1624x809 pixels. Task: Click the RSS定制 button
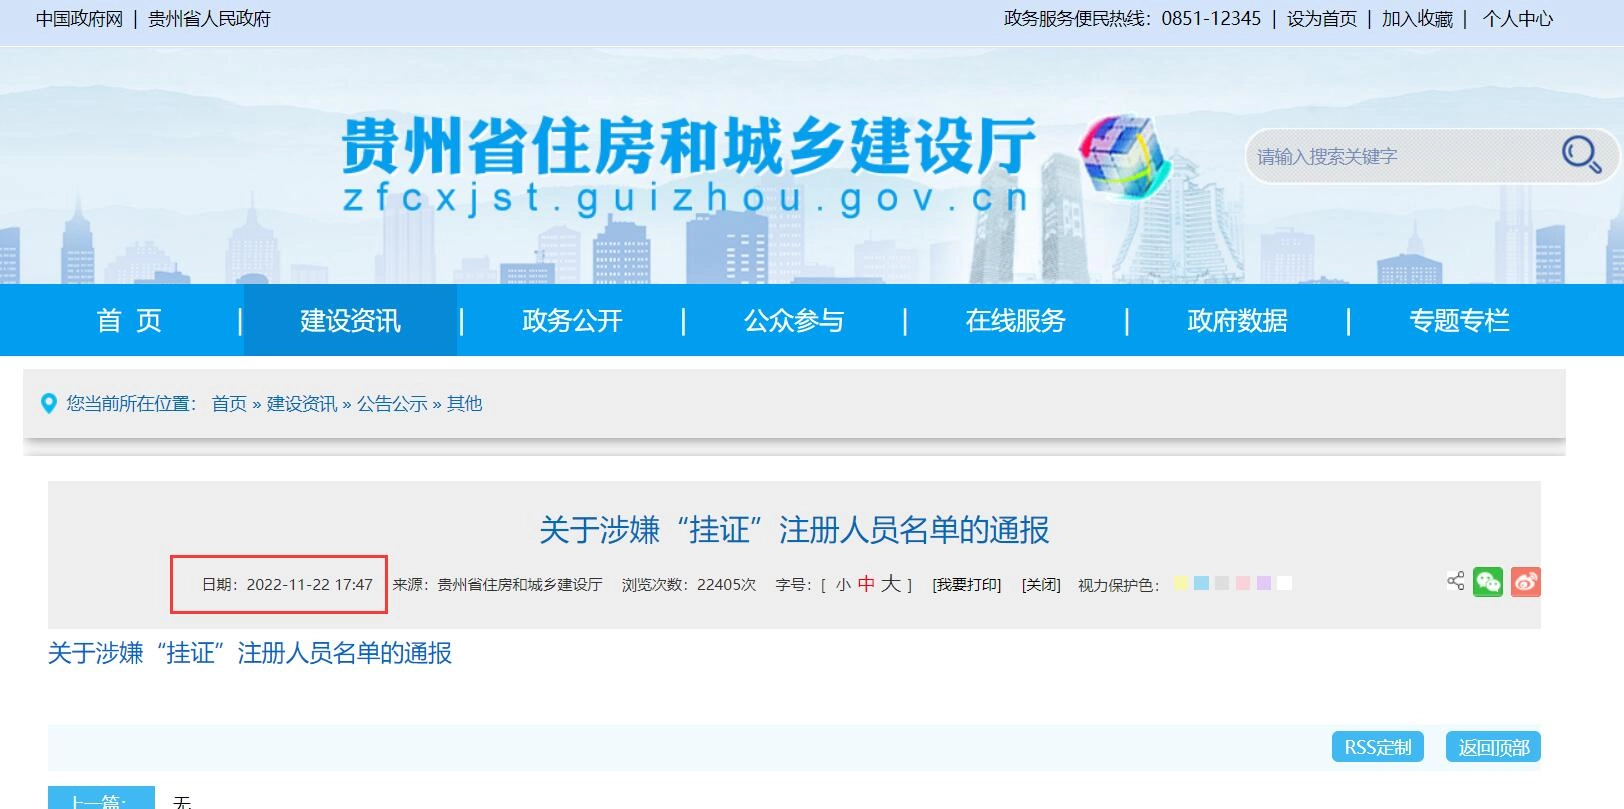click(x=1378, y=747)
